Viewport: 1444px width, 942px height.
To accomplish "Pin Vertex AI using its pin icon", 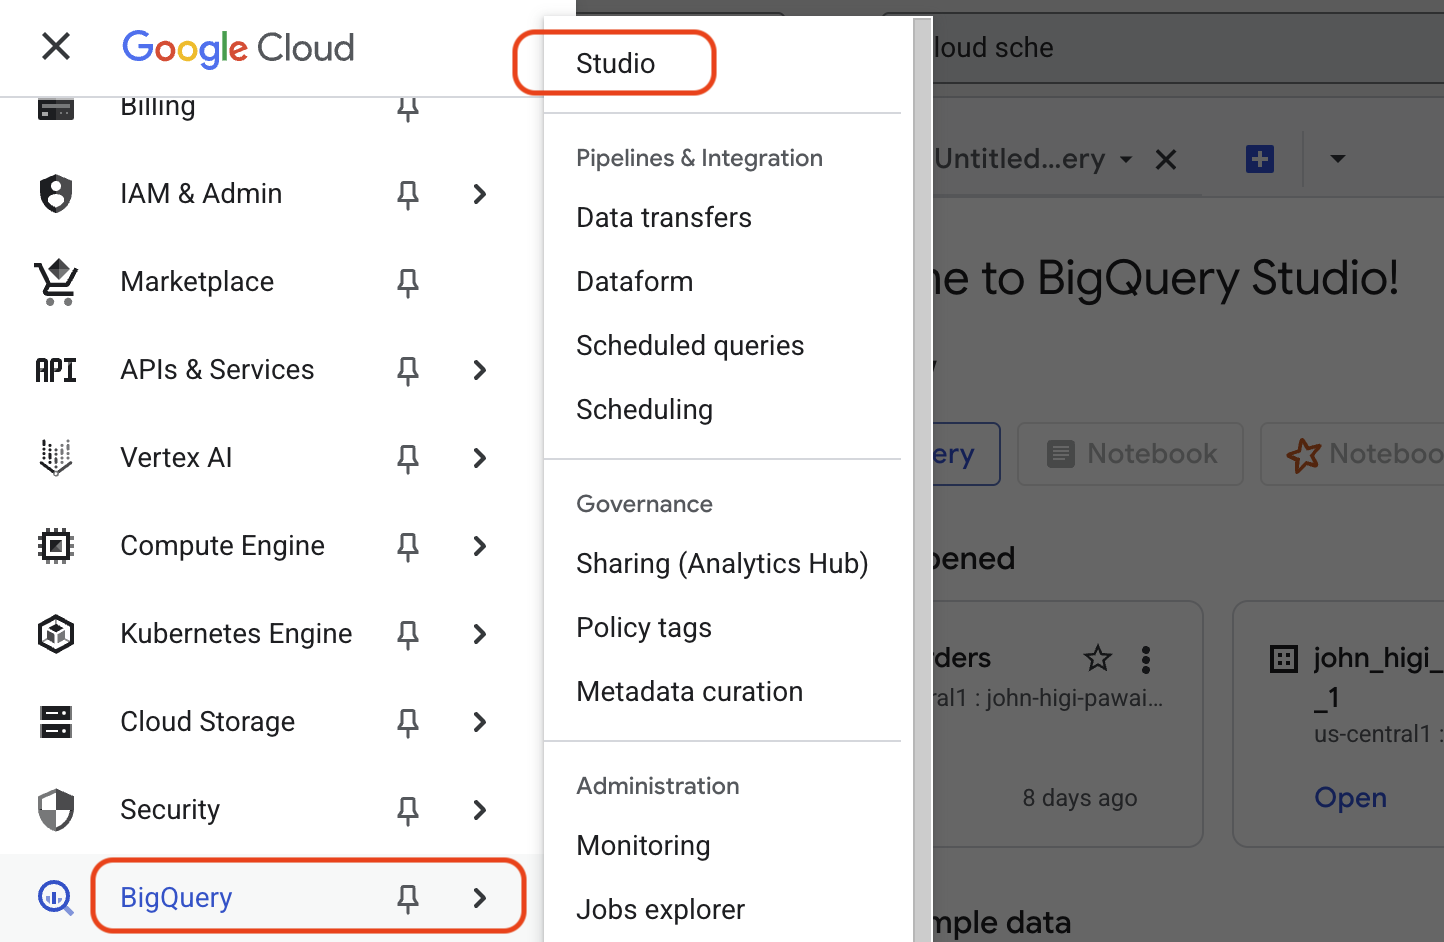I will click(407, 458).
